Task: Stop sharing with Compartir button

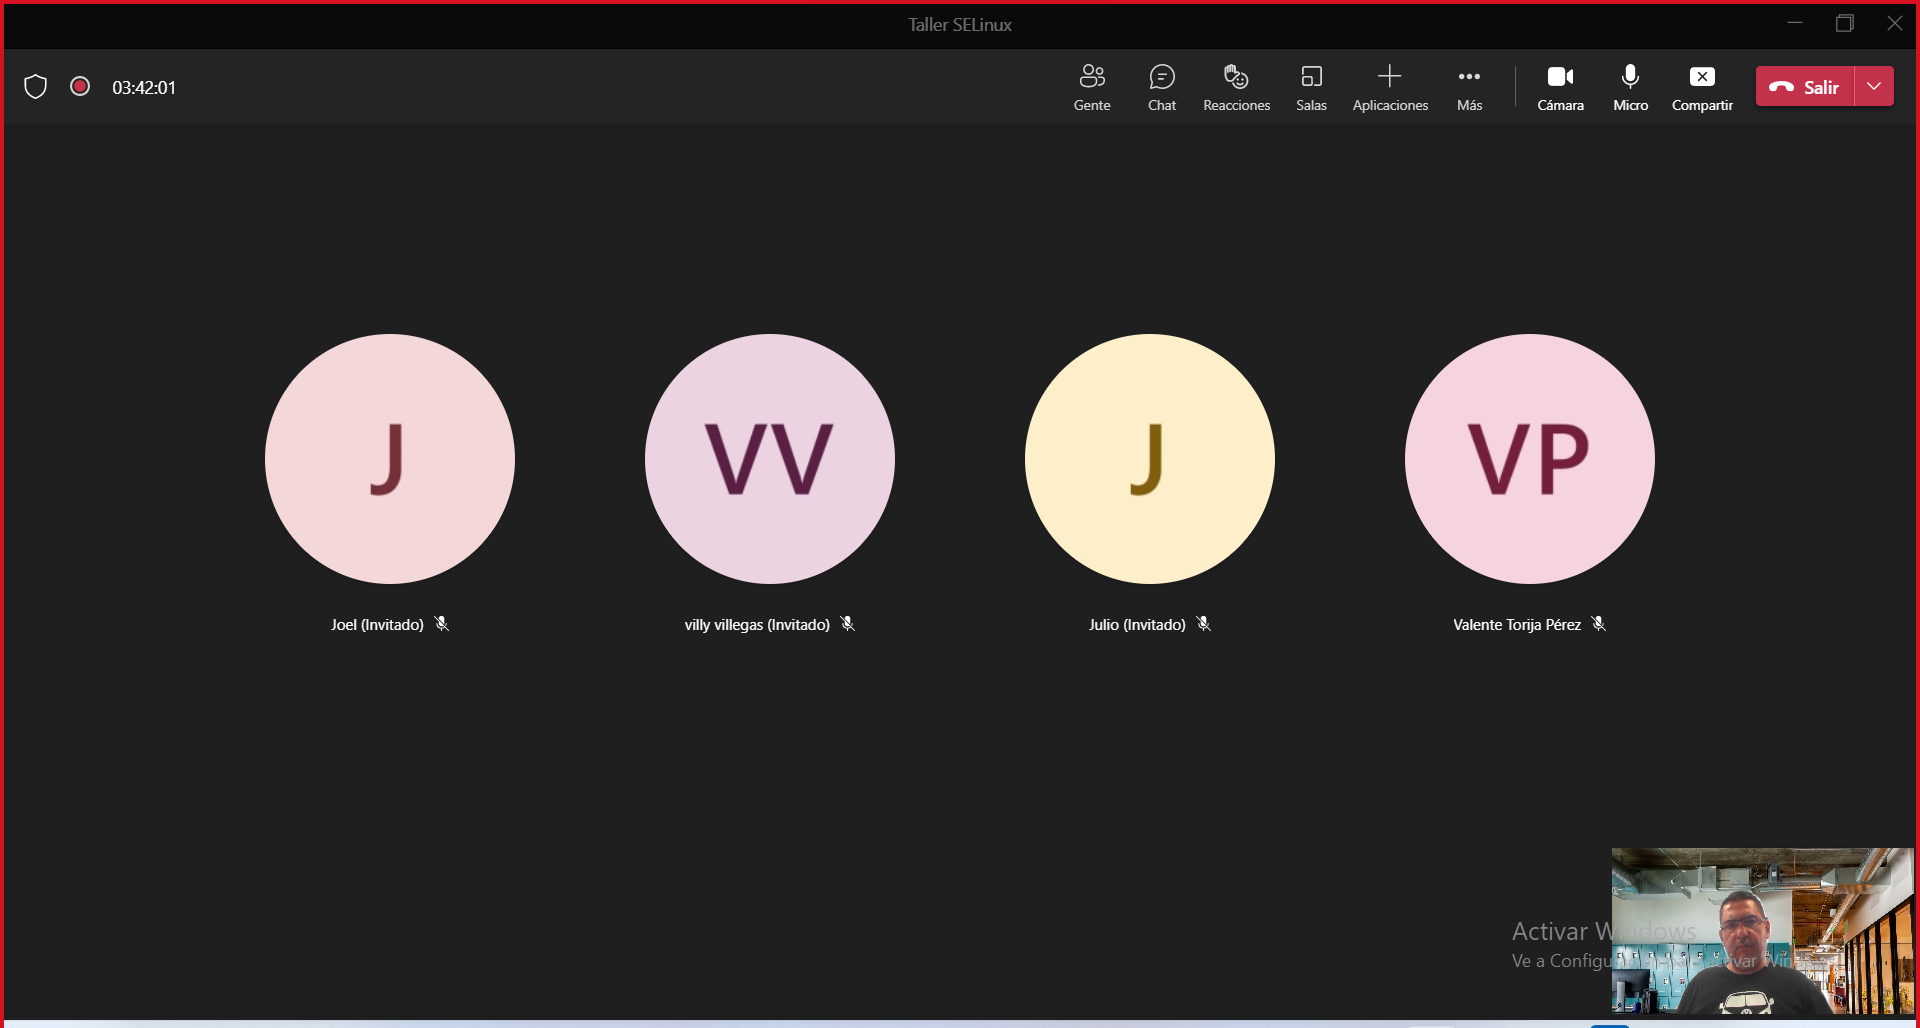Action: 1701,87
